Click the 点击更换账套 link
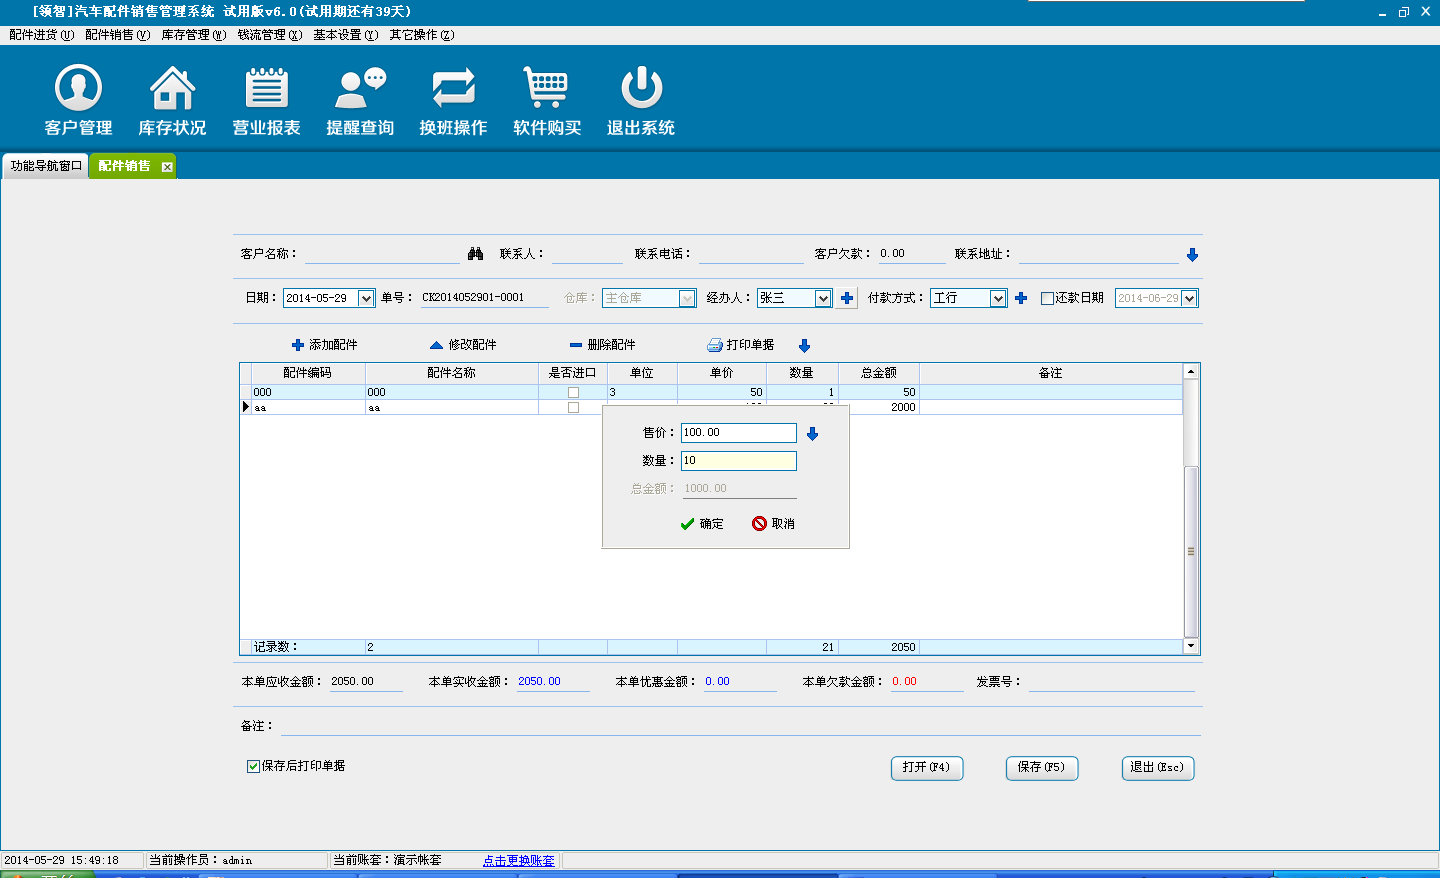Image resolution: width=1440 pixels, height=878 pixels. pyautogui.click(x=518, y=861)
